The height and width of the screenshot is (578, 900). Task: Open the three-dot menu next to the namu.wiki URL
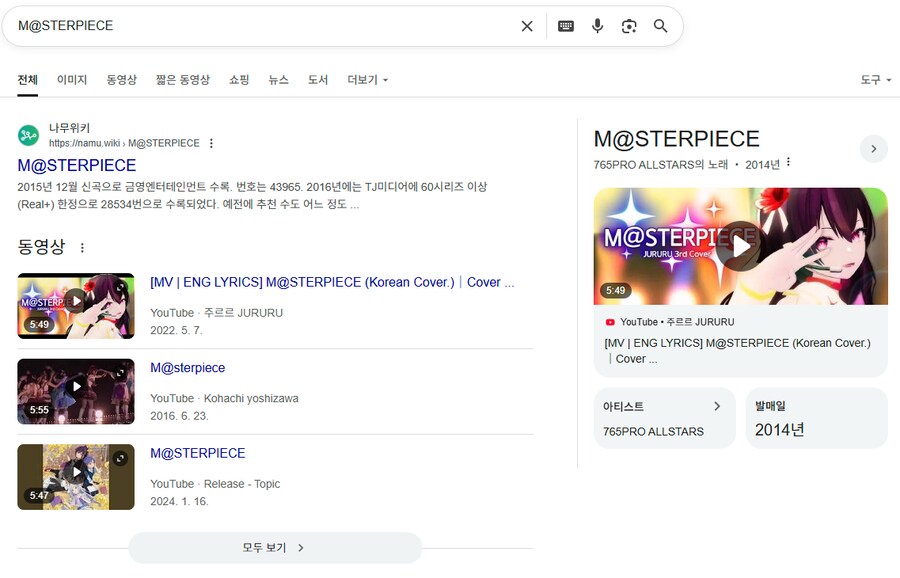click(x=211, y=143)
